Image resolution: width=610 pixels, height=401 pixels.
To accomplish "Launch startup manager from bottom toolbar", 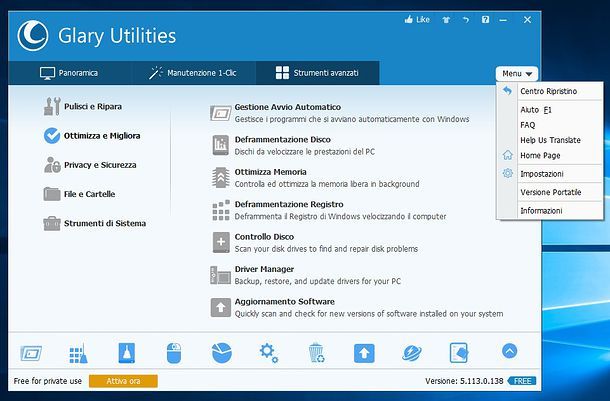I will [31, 353].
